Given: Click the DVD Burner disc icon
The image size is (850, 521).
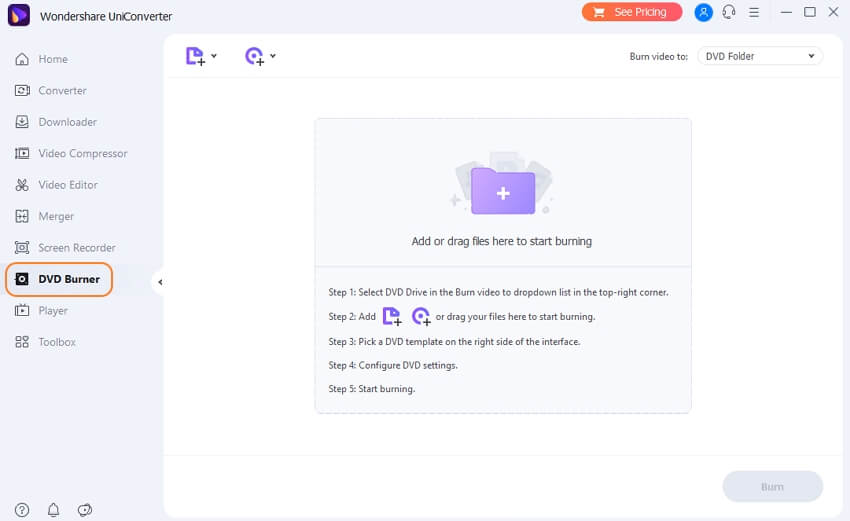Looking at the screenshot, I should pos(22,279).
